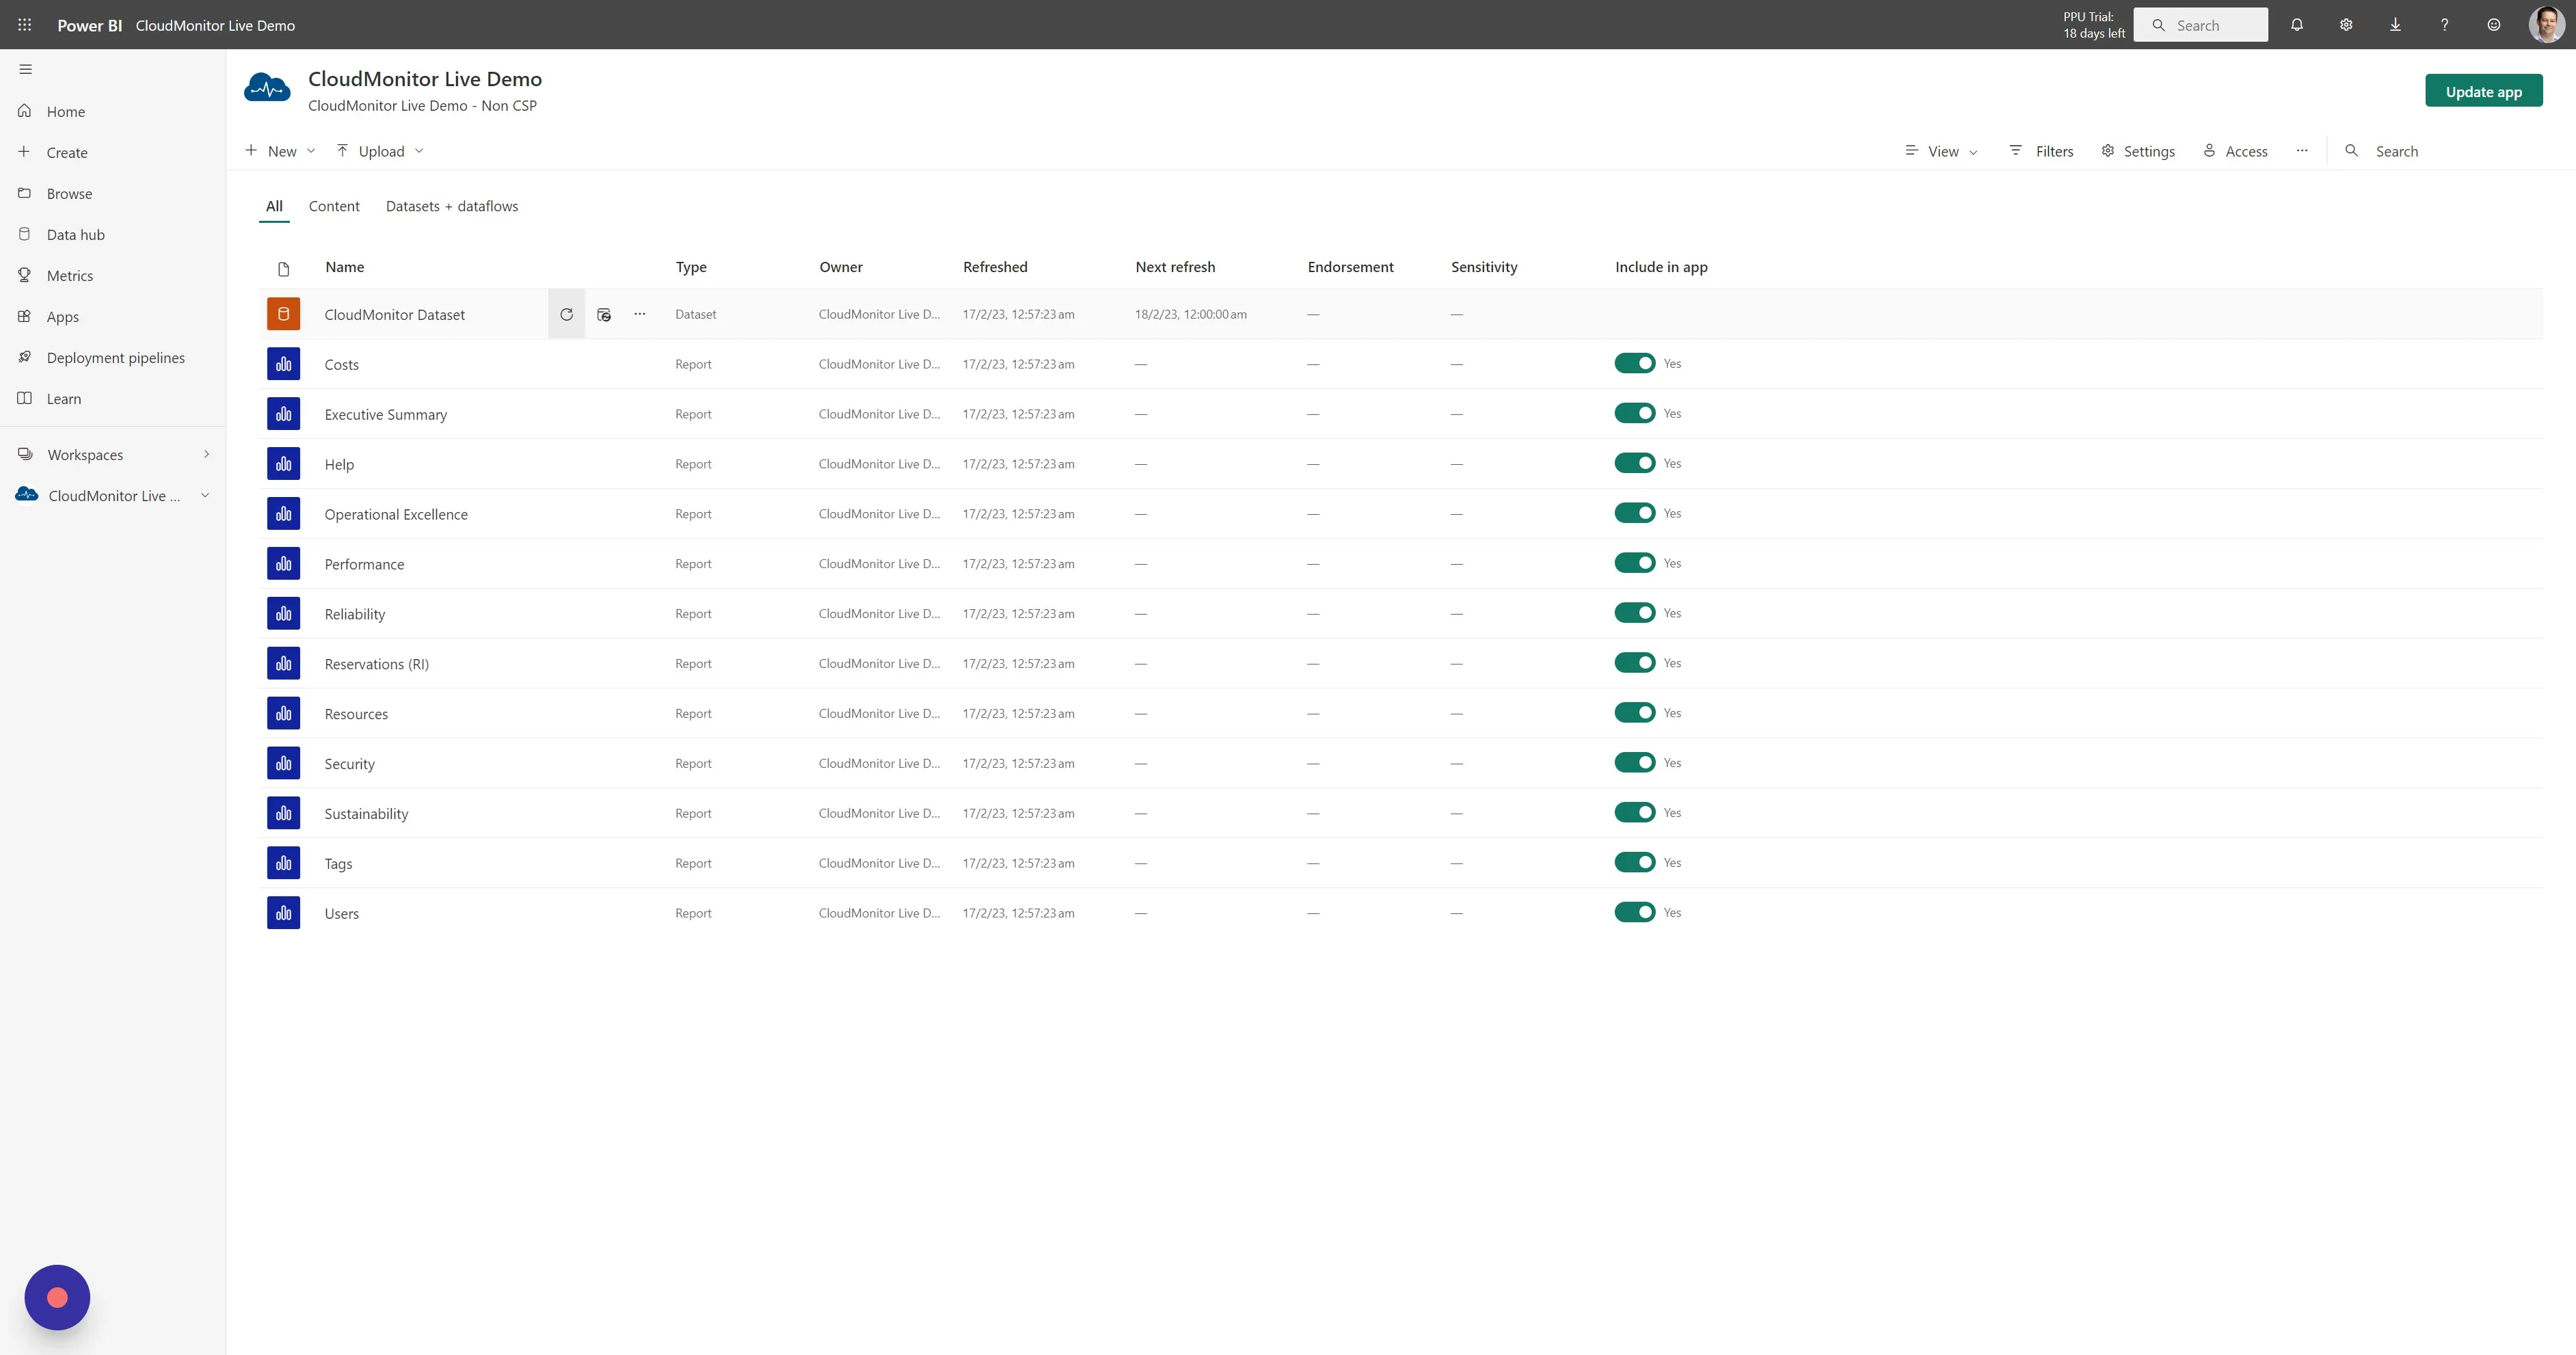
Task: Click the download icon in the top bar
Action: [x=2395, y=25]
